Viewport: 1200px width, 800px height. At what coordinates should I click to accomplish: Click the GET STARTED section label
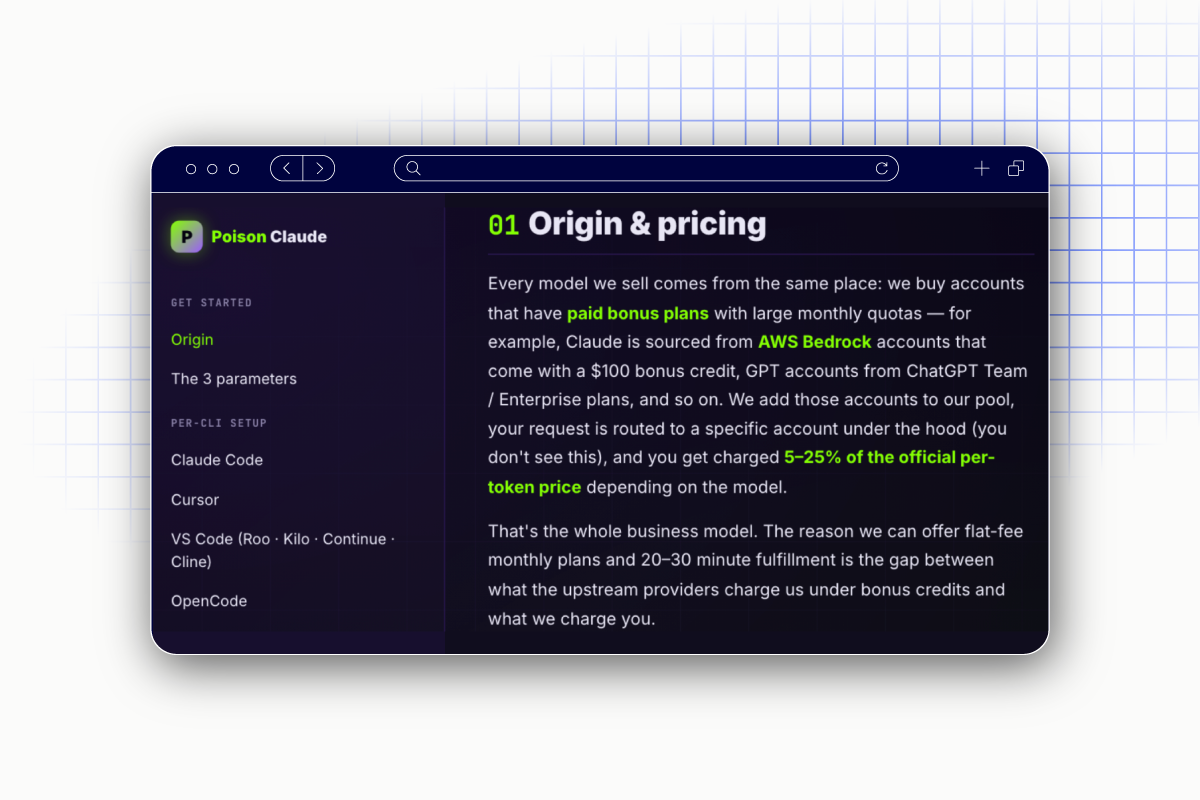[211, 303]
